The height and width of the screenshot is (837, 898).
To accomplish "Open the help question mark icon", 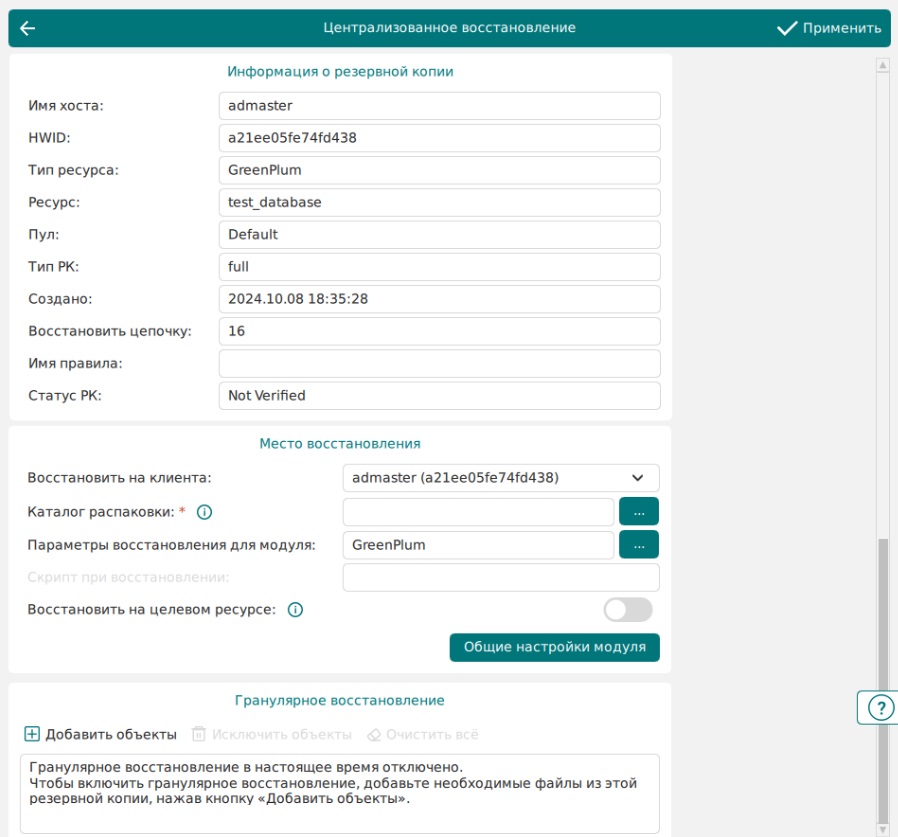I will point(879,708).
